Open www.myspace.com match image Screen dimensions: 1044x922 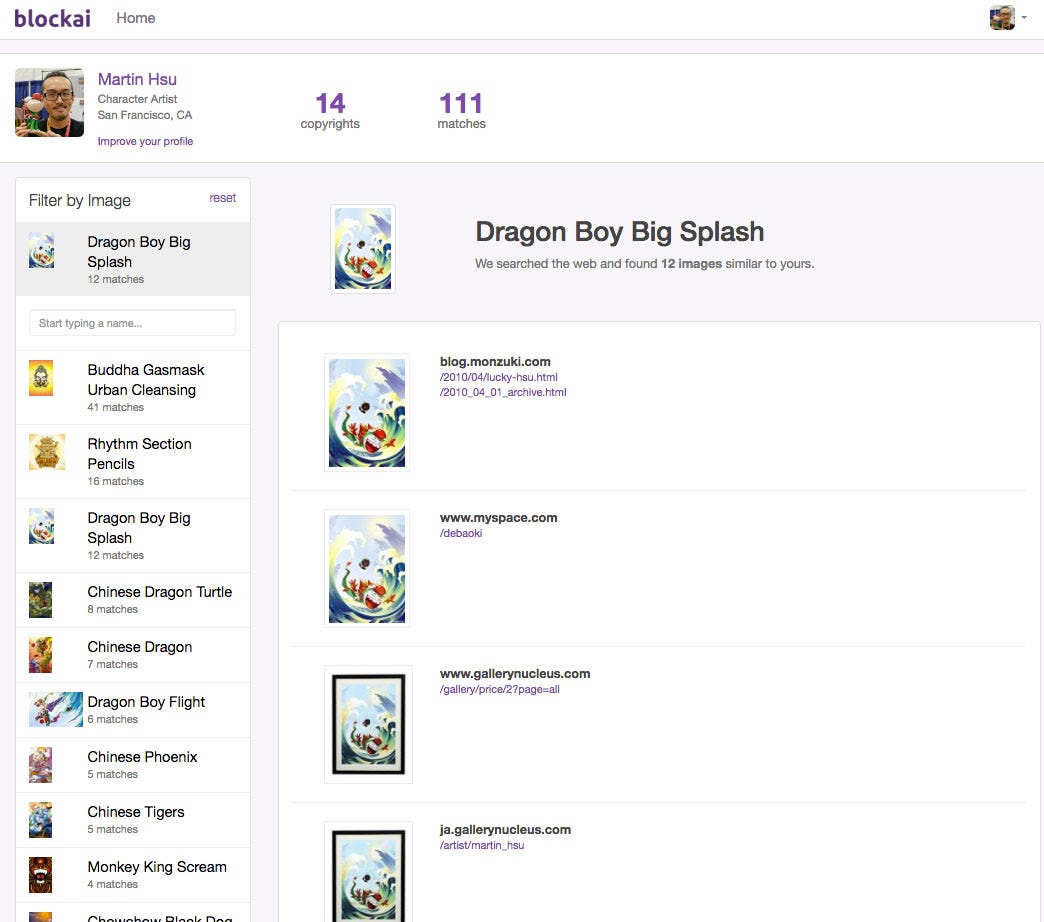click(367, 569)
